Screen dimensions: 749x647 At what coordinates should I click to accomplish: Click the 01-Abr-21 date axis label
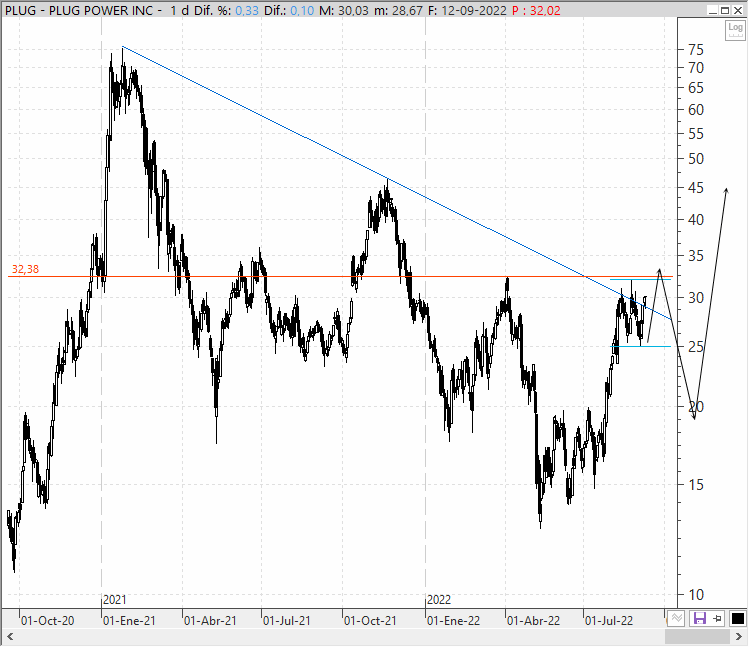(211, 621)
